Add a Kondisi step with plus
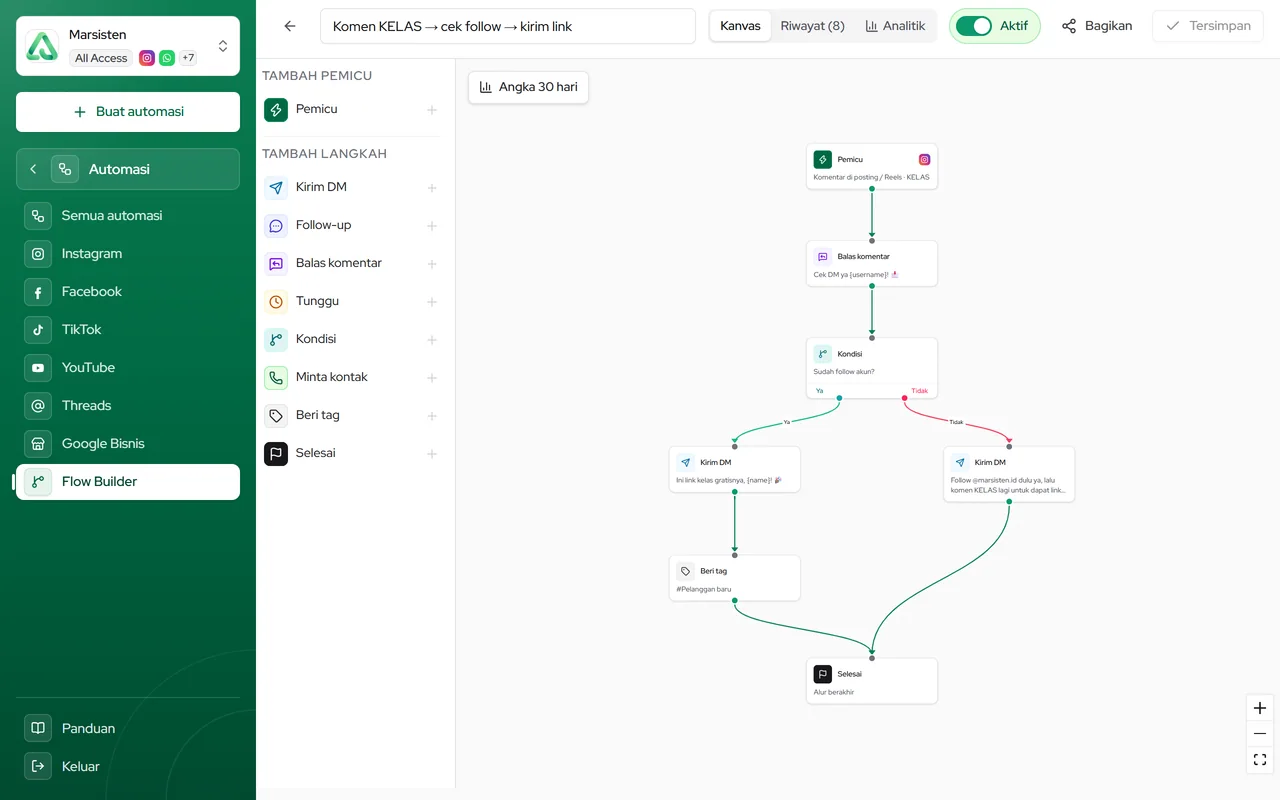 click(x=432, y=340)
